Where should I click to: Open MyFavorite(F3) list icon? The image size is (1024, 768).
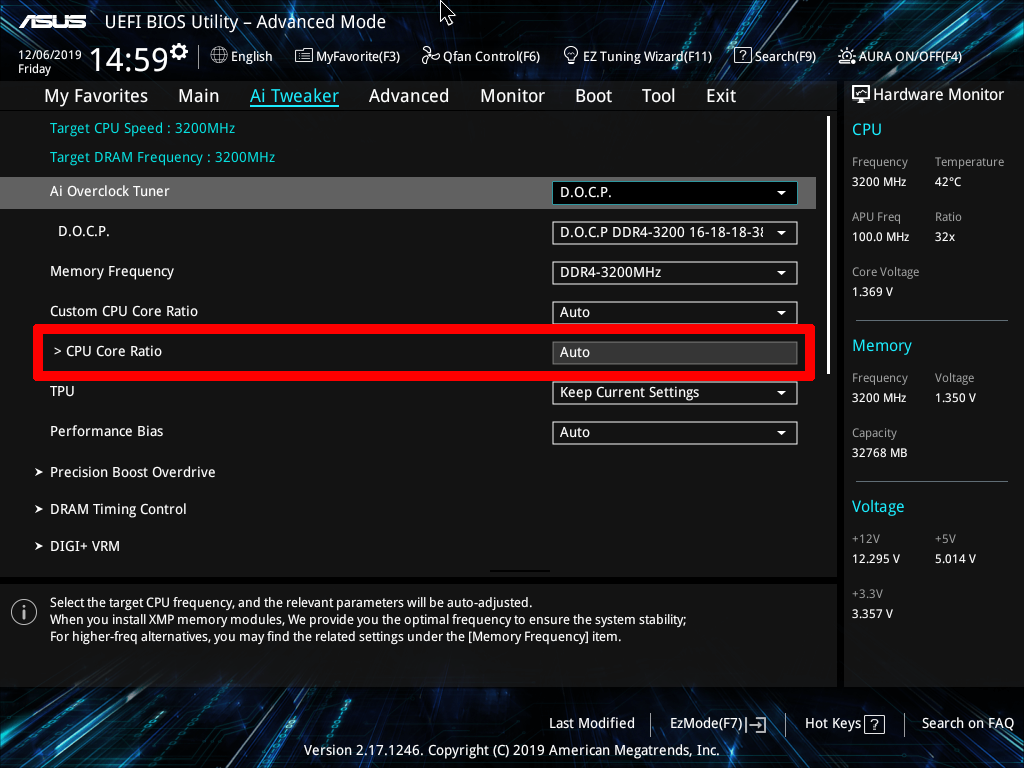tap(303, 56)
